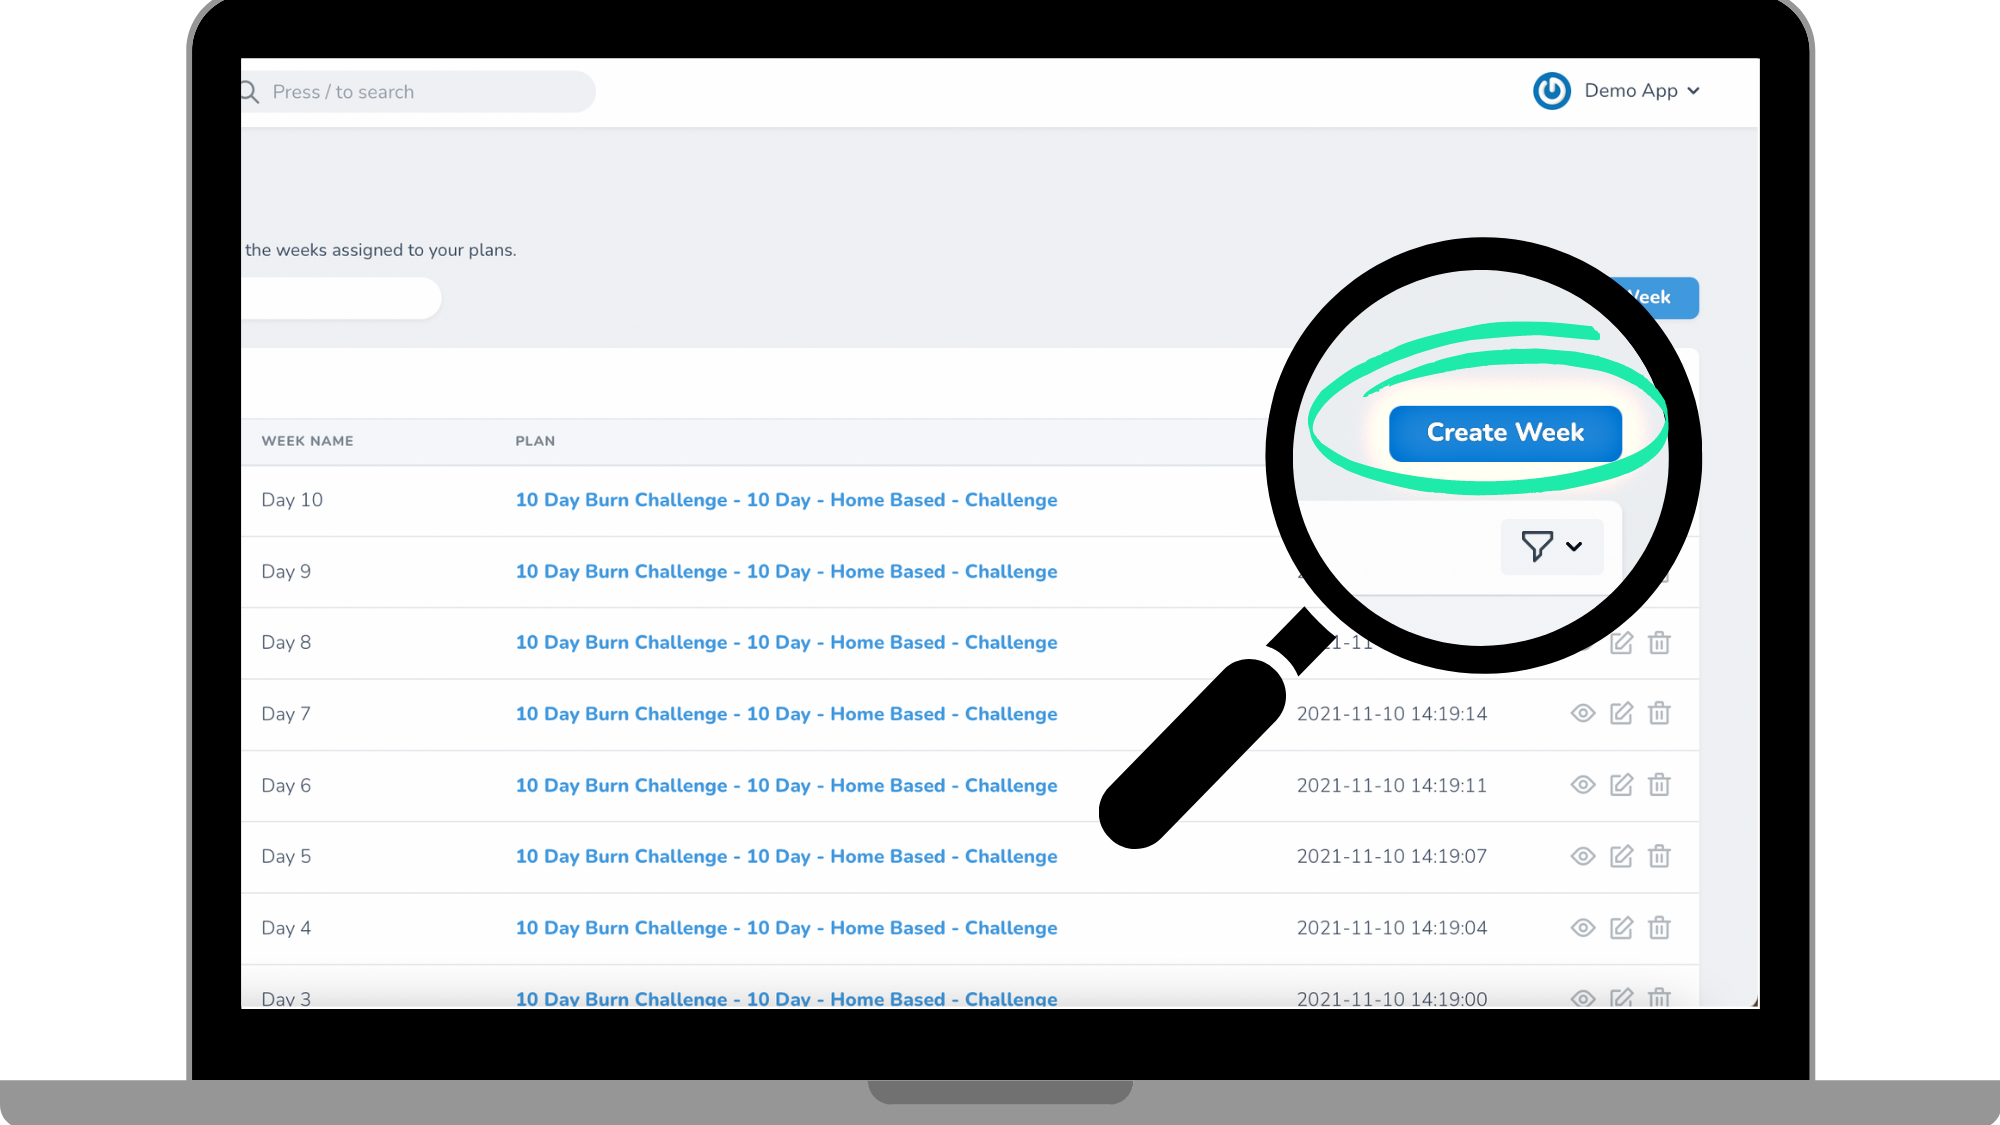2000x1125 pixels.
Task: Click trash icon for Day 7
Action: pyautogui.click(x=1659, y=714)
